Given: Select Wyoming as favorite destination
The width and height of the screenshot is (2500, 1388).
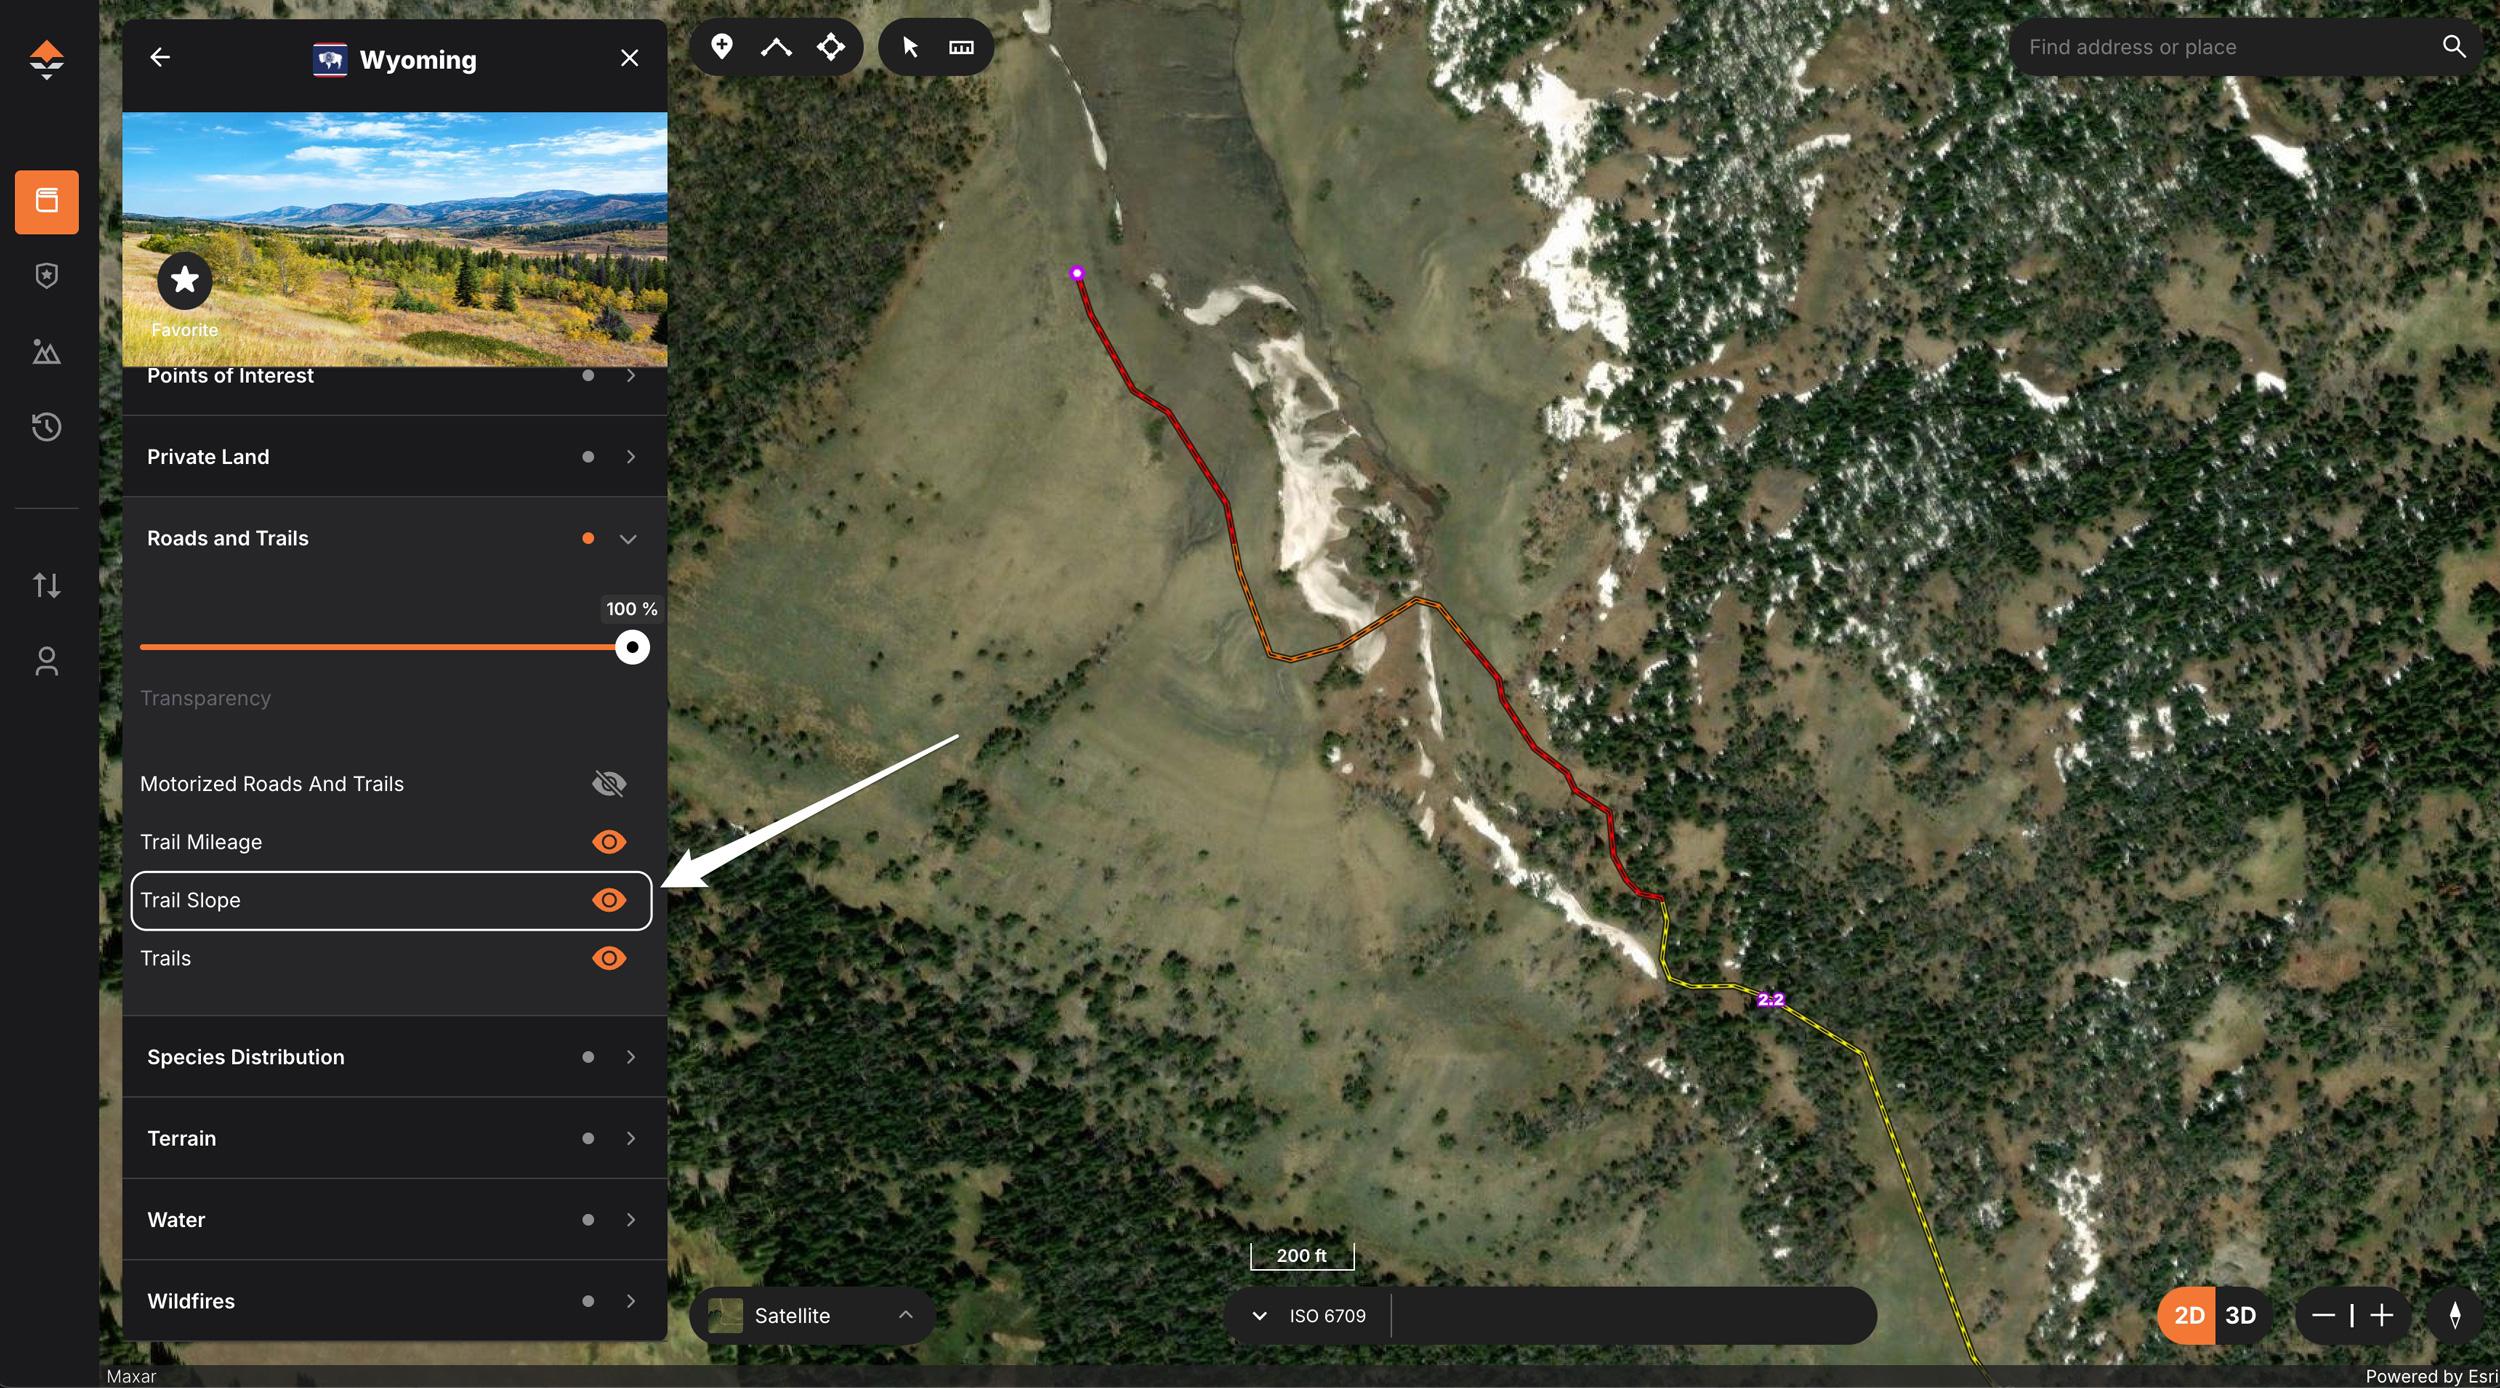Looking at the screenshot, I should pyautogui.click(x=183, y=280).
